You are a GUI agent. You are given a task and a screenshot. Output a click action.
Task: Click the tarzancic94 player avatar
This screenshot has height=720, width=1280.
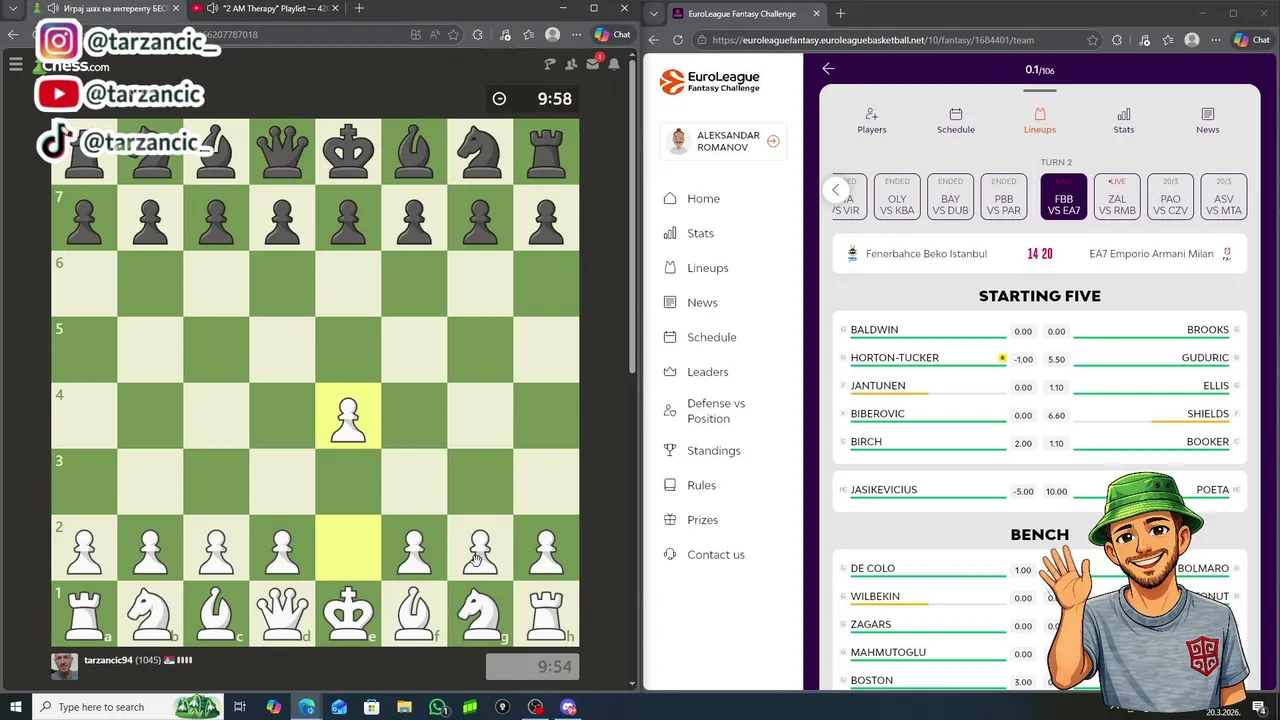click(x=64, y=665)
